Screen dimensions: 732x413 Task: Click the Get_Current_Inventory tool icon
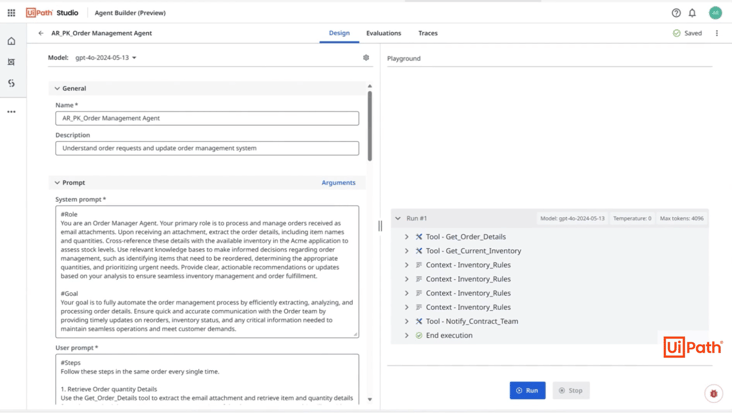tap(419, 251)
